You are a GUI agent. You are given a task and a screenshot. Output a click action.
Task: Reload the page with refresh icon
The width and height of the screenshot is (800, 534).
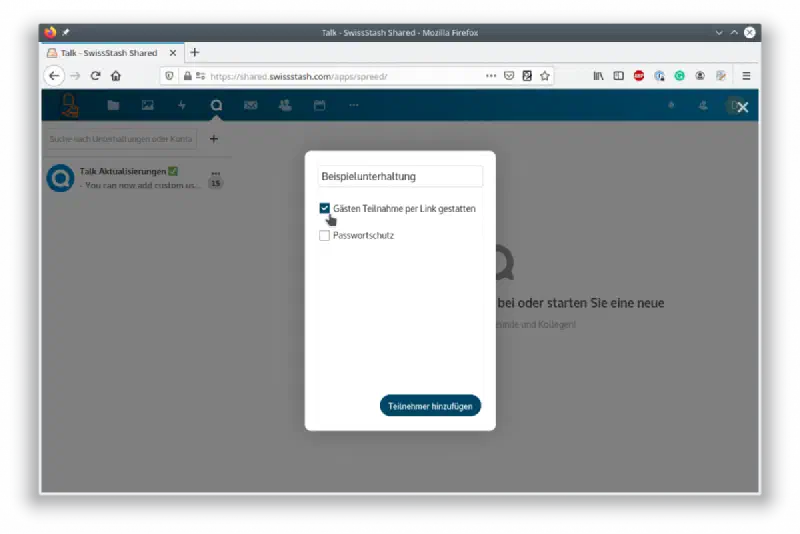pyautogui.click(x=95, y=76)
